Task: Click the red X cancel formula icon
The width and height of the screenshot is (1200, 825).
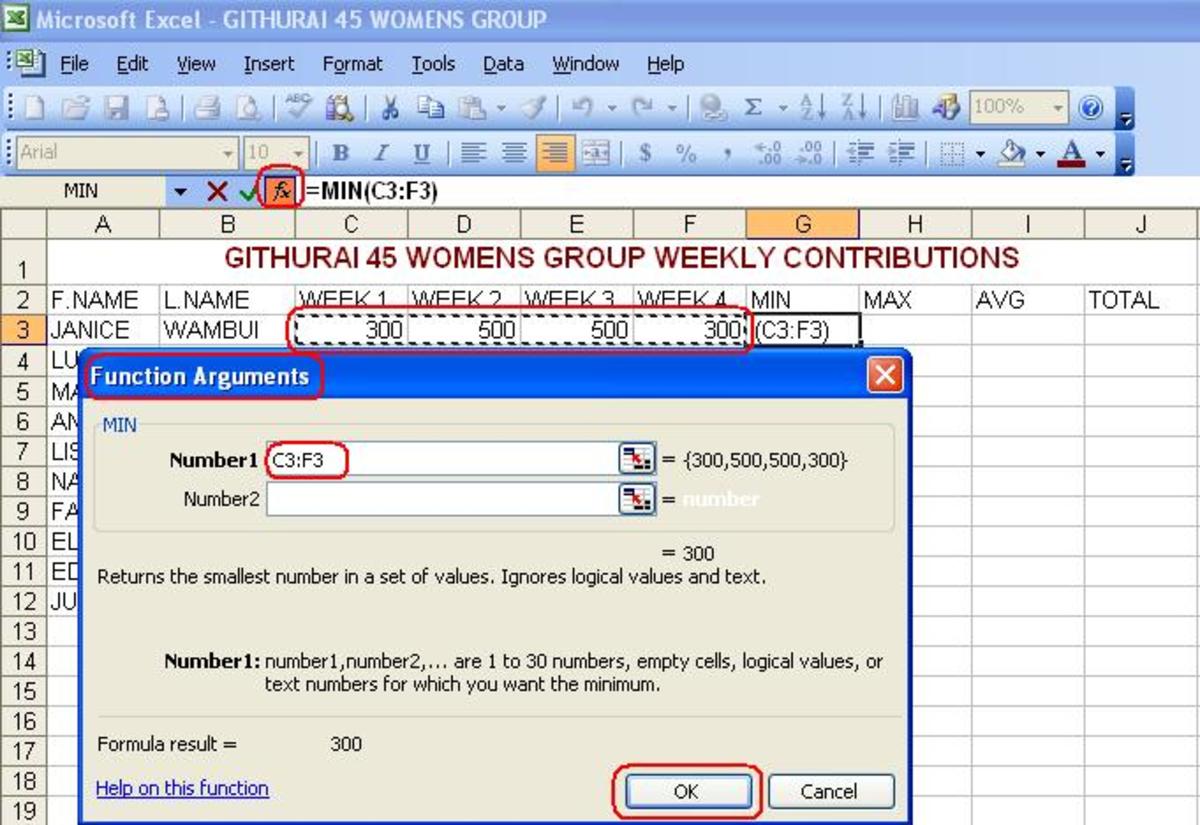Action: pos(216,191)
